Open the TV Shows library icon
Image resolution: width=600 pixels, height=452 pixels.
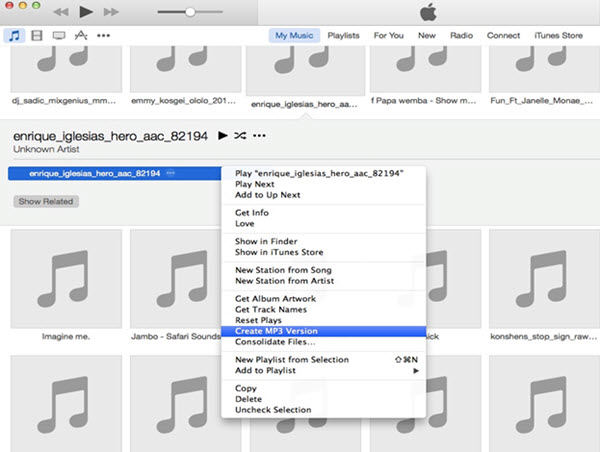[59, 36]
